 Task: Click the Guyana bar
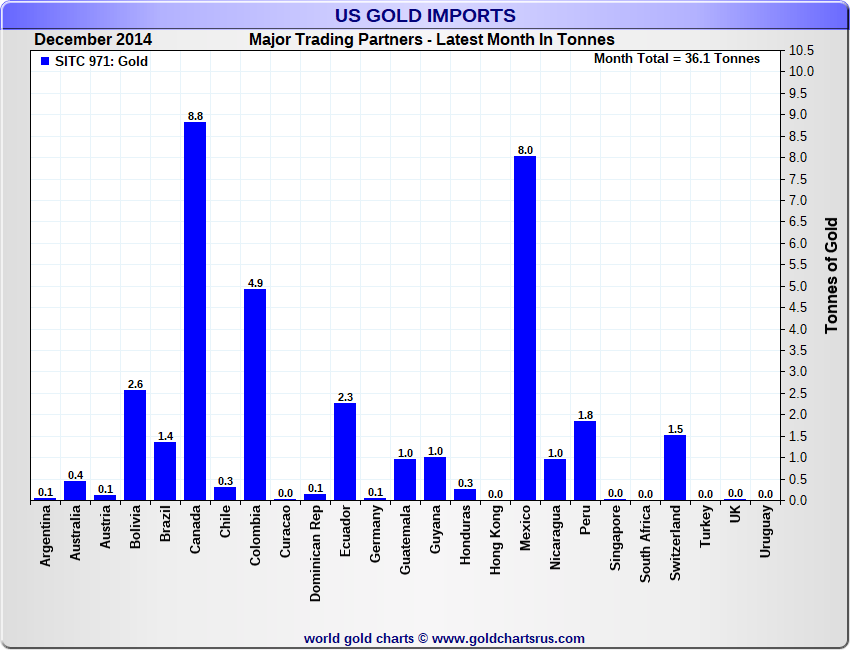435,479
